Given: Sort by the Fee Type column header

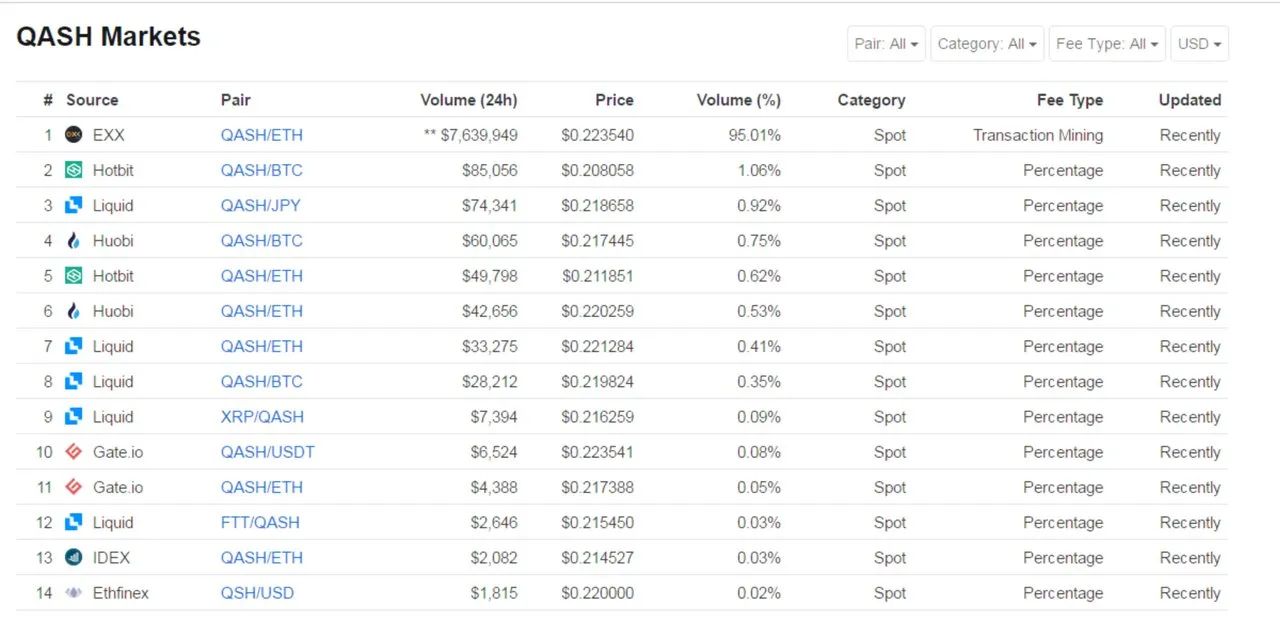Looking at the screenshot, I should pyautogui.click(x=1070, y=100).
